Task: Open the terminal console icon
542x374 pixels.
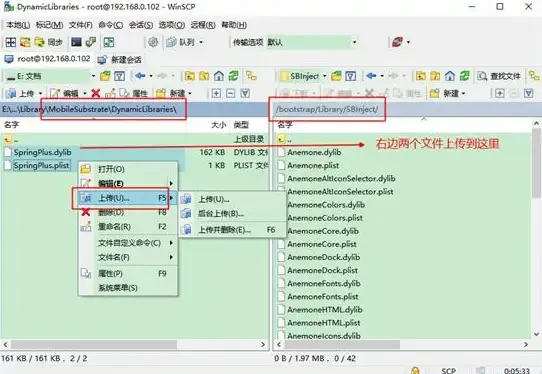Action: (76, 42)
